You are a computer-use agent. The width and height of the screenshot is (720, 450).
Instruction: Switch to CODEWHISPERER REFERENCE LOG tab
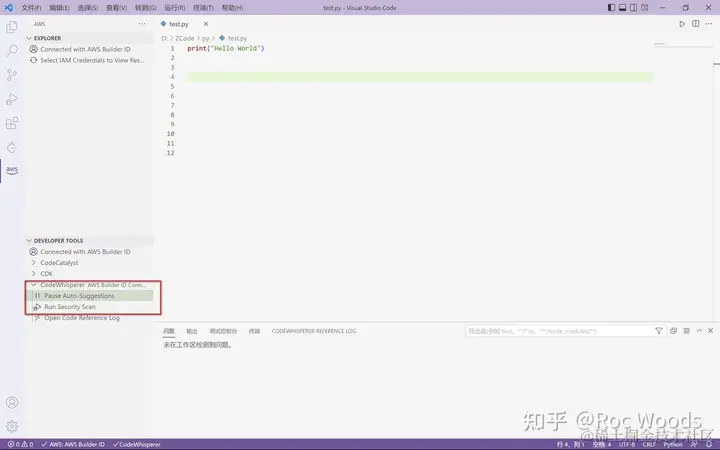(x=314, y=331)
